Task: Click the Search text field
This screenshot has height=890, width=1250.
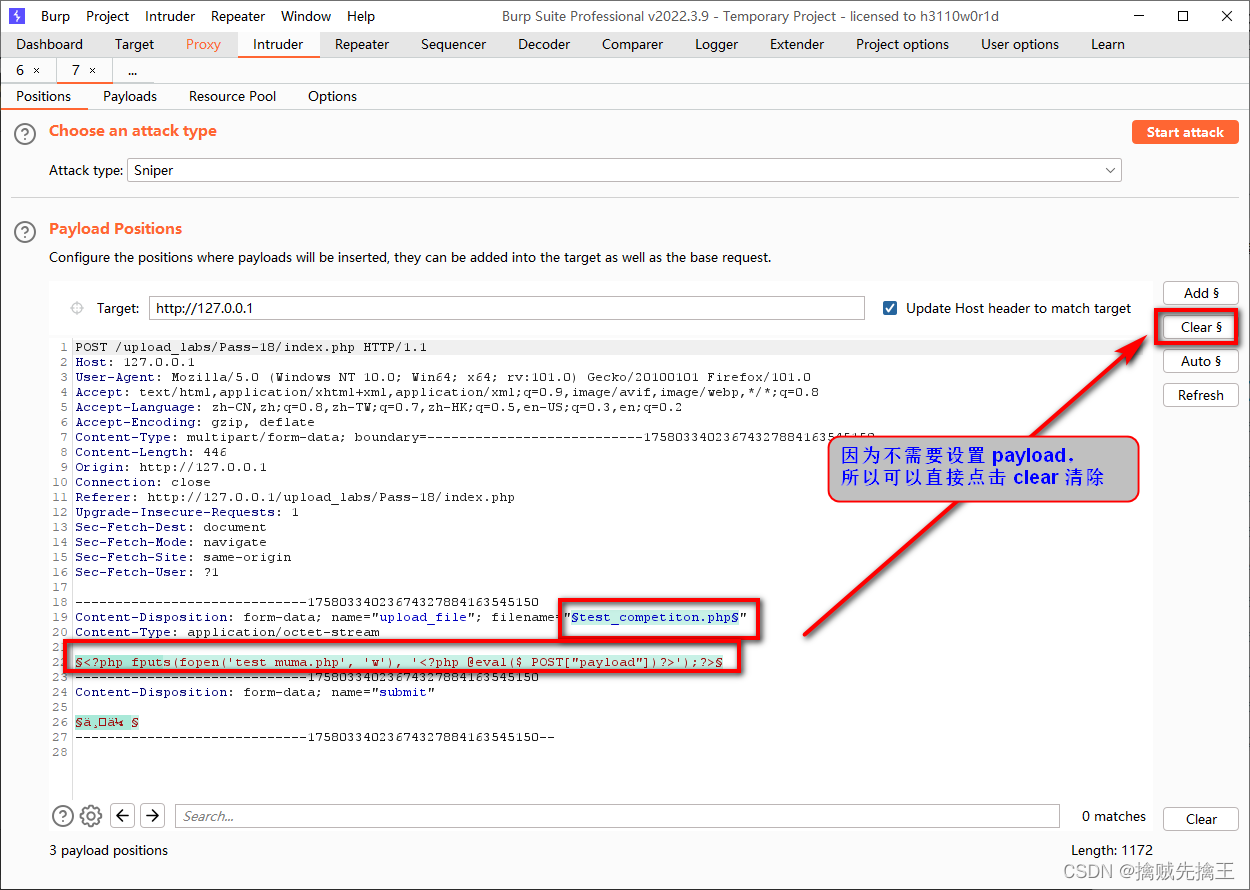Action: pyautogui.click(x=617, y=816)
